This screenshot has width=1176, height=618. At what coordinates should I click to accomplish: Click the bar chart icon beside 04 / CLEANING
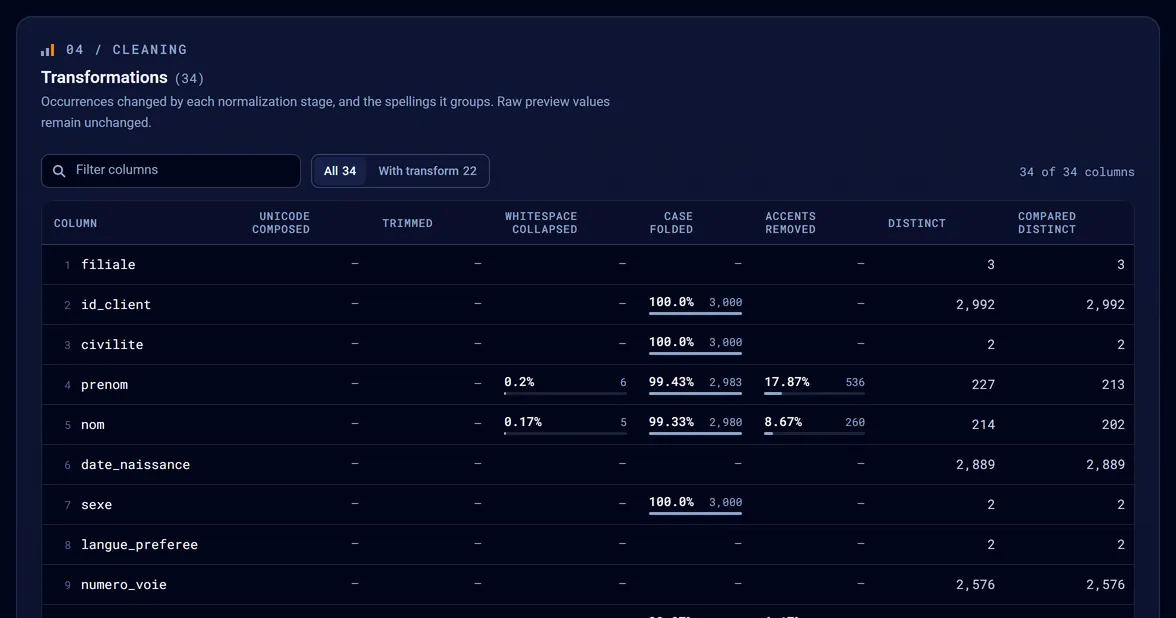pyautogui.click(x=47, y=50)
